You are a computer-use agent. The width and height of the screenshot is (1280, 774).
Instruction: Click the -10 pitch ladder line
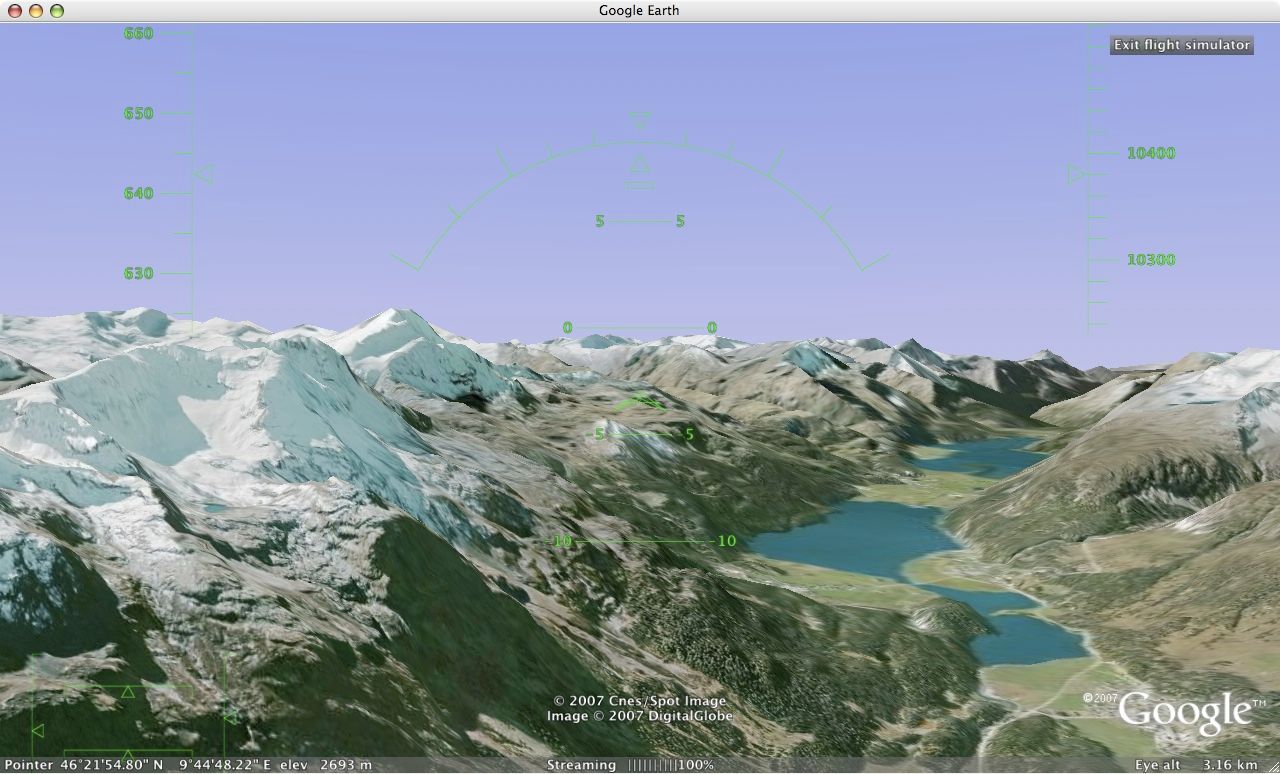(x=644, y=541)
